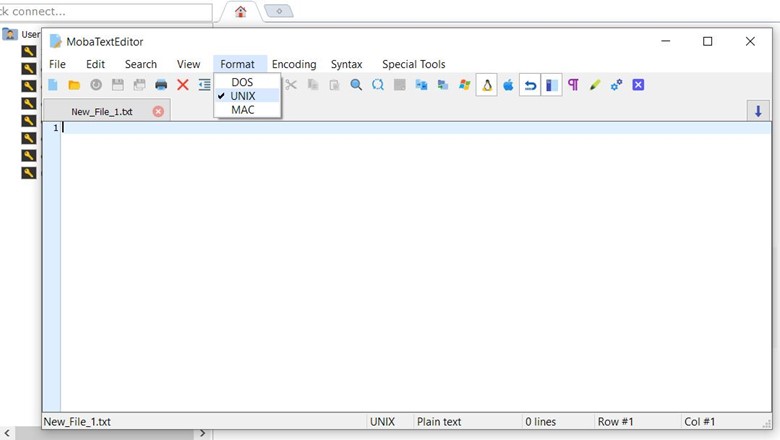Select the checked UNIX format option
This screenshot has width=780, height=440.
pos(247,95)
